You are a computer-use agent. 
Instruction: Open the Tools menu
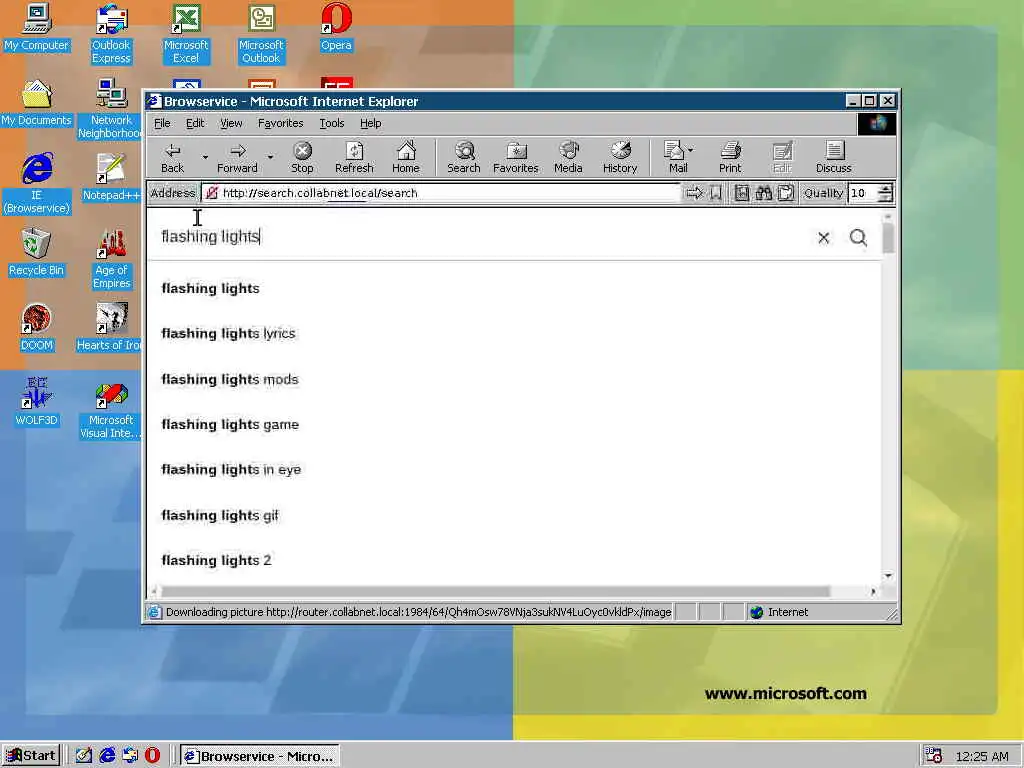(332, 123)
